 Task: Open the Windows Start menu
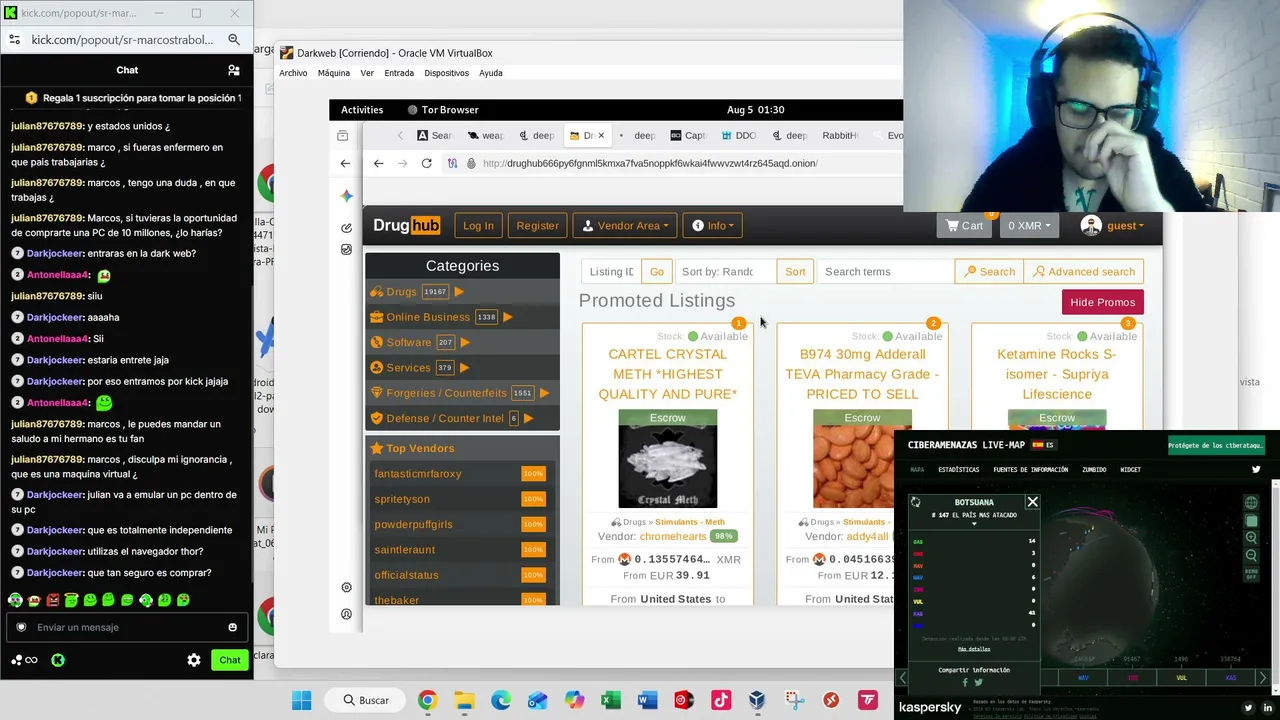(x=301, y=700)
